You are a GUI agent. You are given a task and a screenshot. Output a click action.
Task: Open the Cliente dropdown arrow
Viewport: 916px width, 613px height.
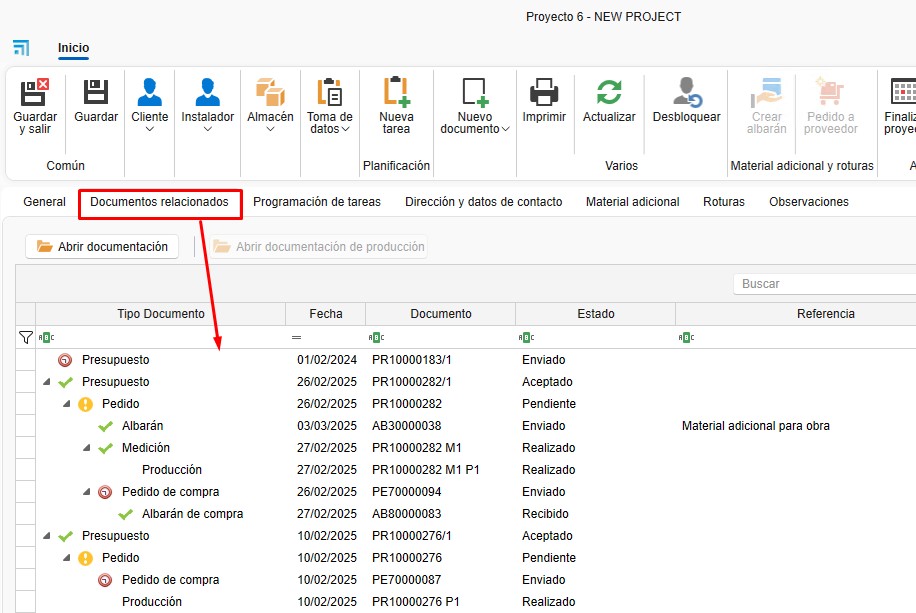[x=150, y=129]
